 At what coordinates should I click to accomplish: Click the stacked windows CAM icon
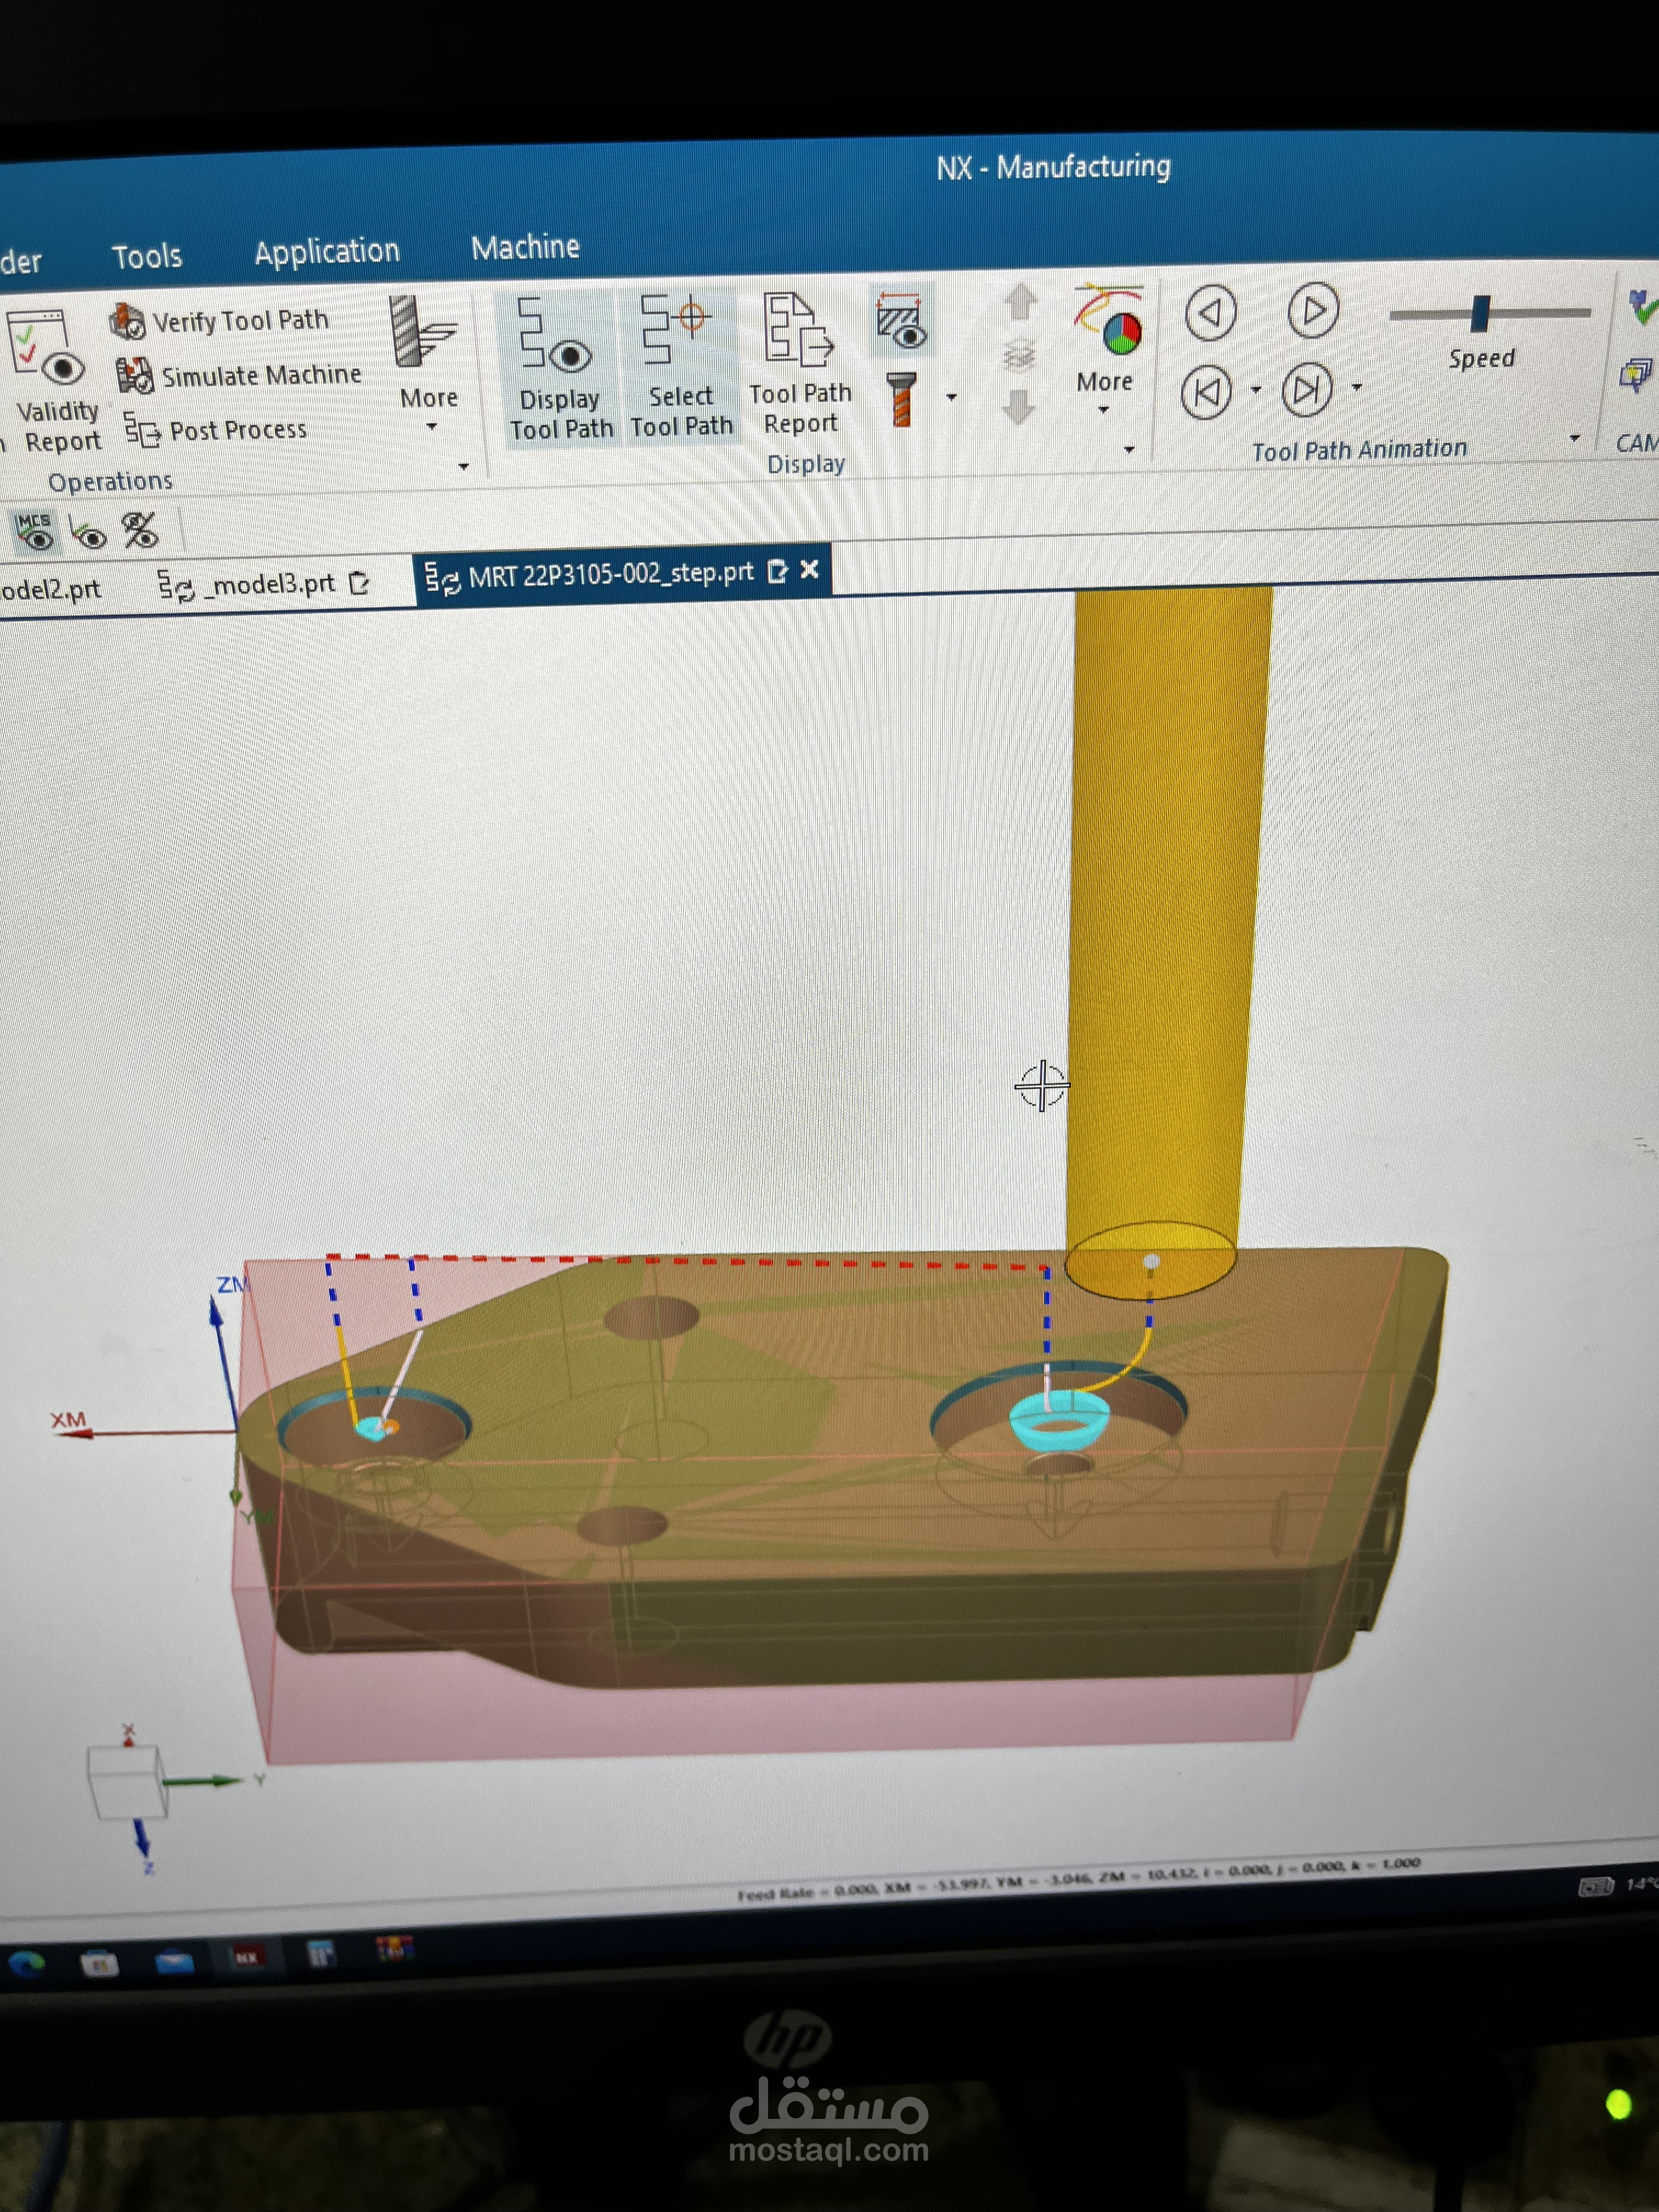tap(1637, 375)
